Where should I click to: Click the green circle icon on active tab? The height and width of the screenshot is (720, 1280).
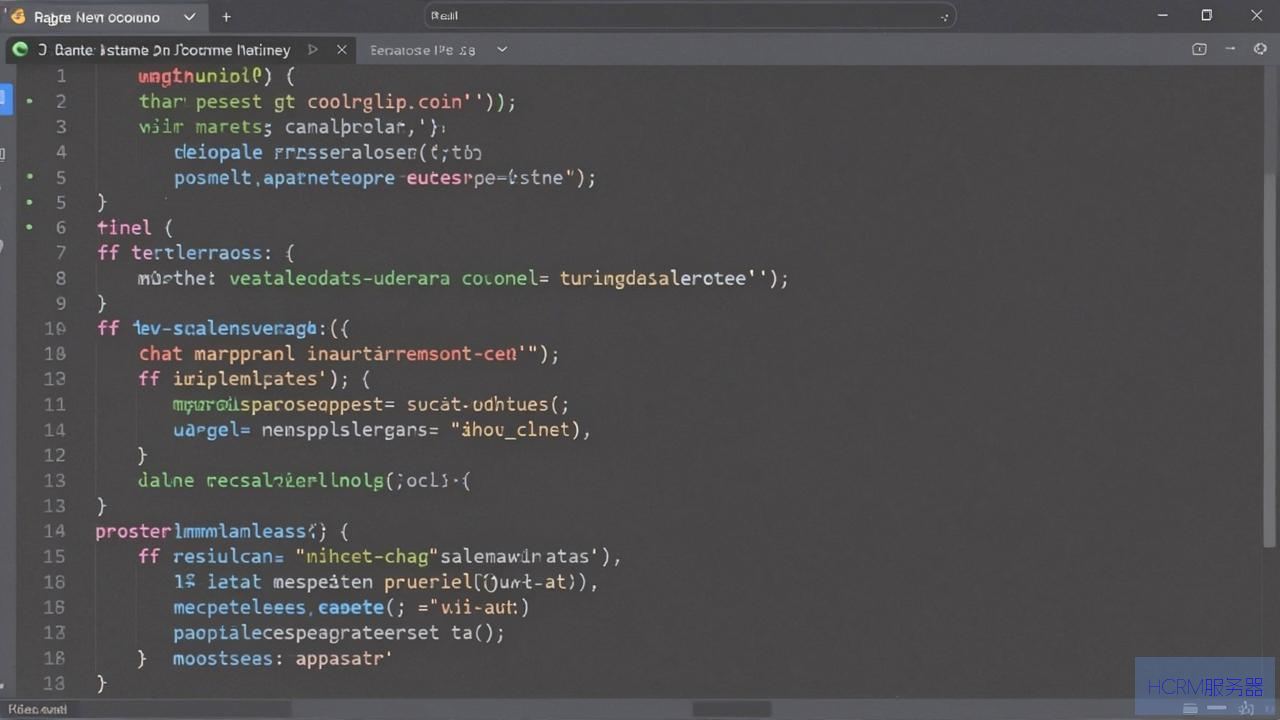[20, 49]
